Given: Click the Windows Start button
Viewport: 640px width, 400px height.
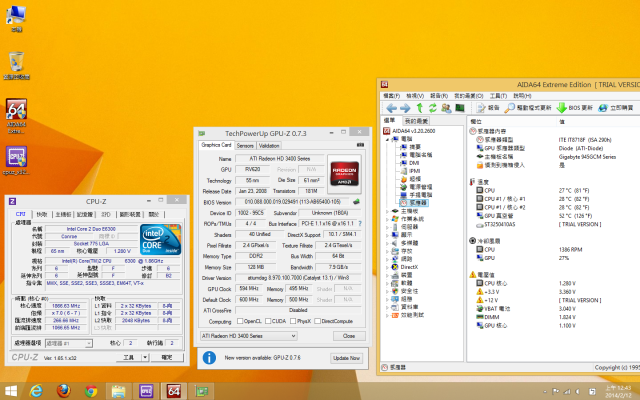Looking at the screenshot, I should 11,391.
